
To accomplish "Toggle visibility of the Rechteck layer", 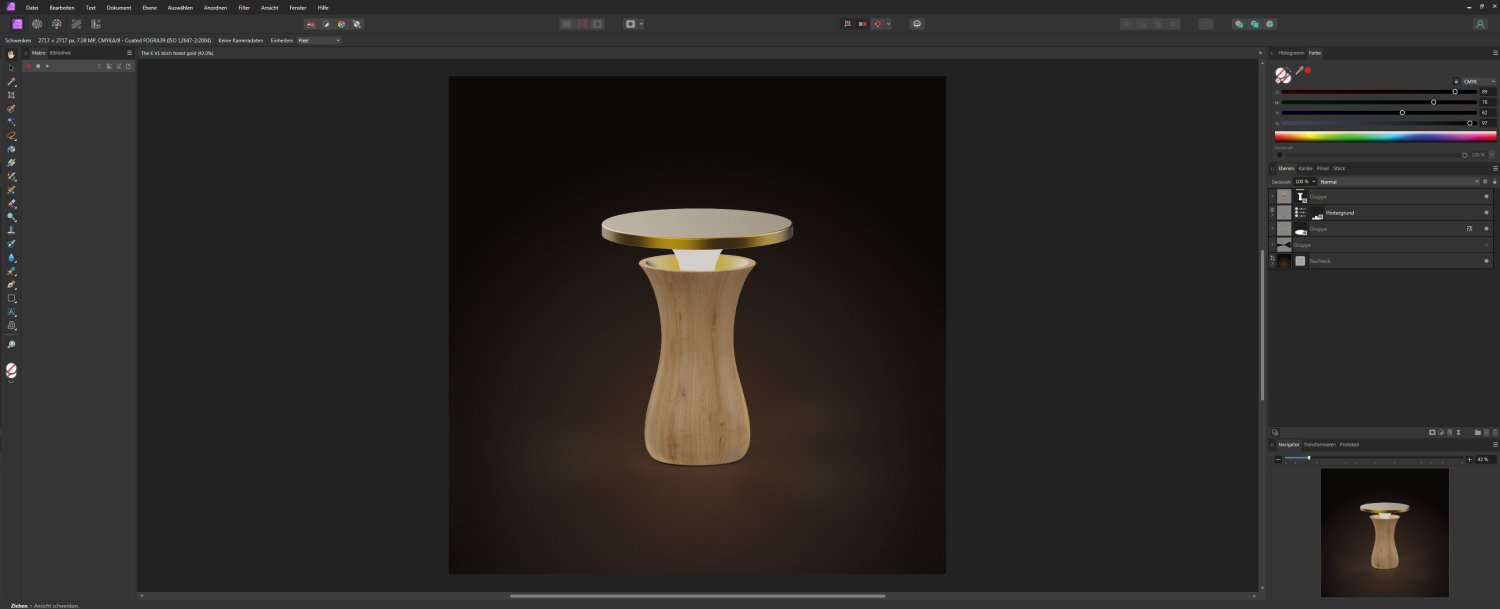I will (x=1486, y=261).
